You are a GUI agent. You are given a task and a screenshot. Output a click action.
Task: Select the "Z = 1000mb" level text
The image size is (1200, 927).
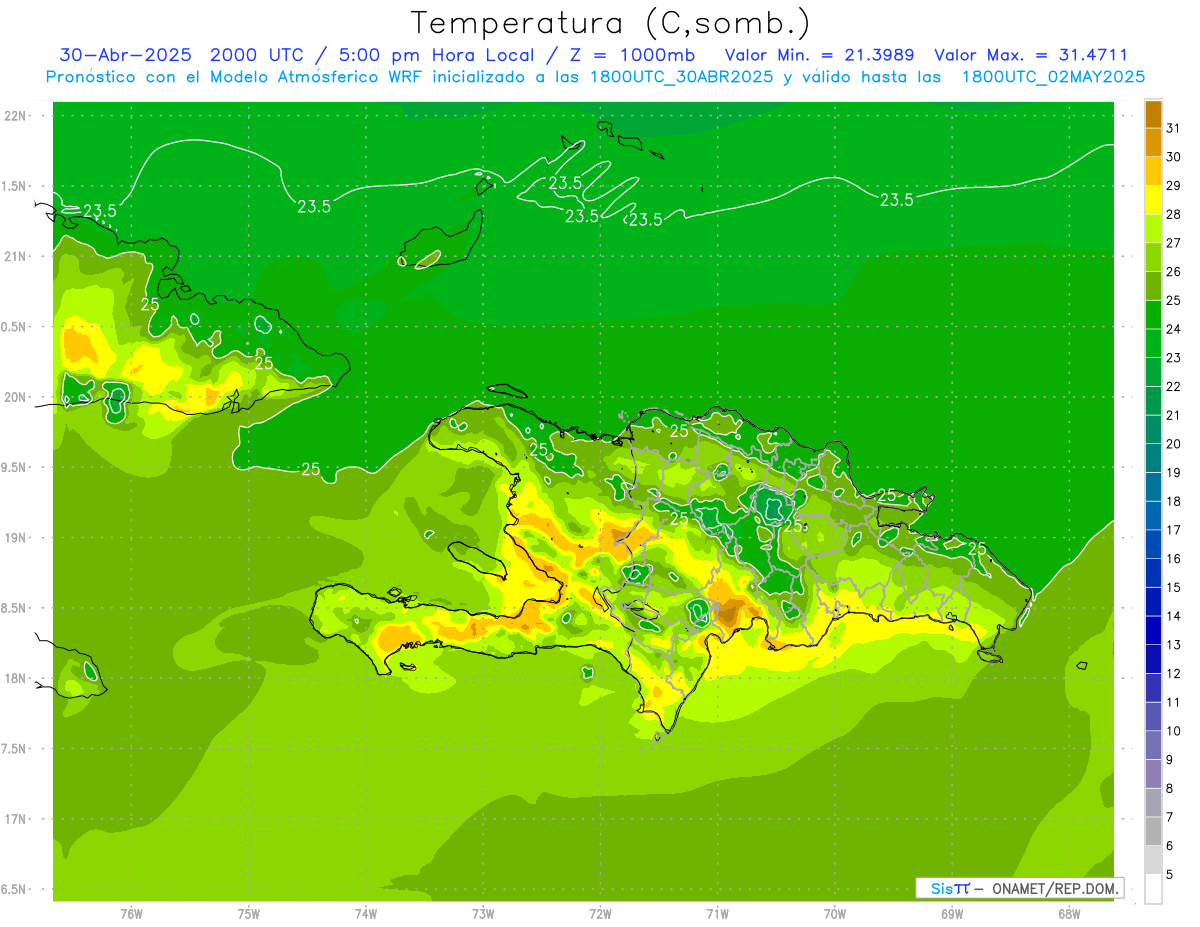632,55
